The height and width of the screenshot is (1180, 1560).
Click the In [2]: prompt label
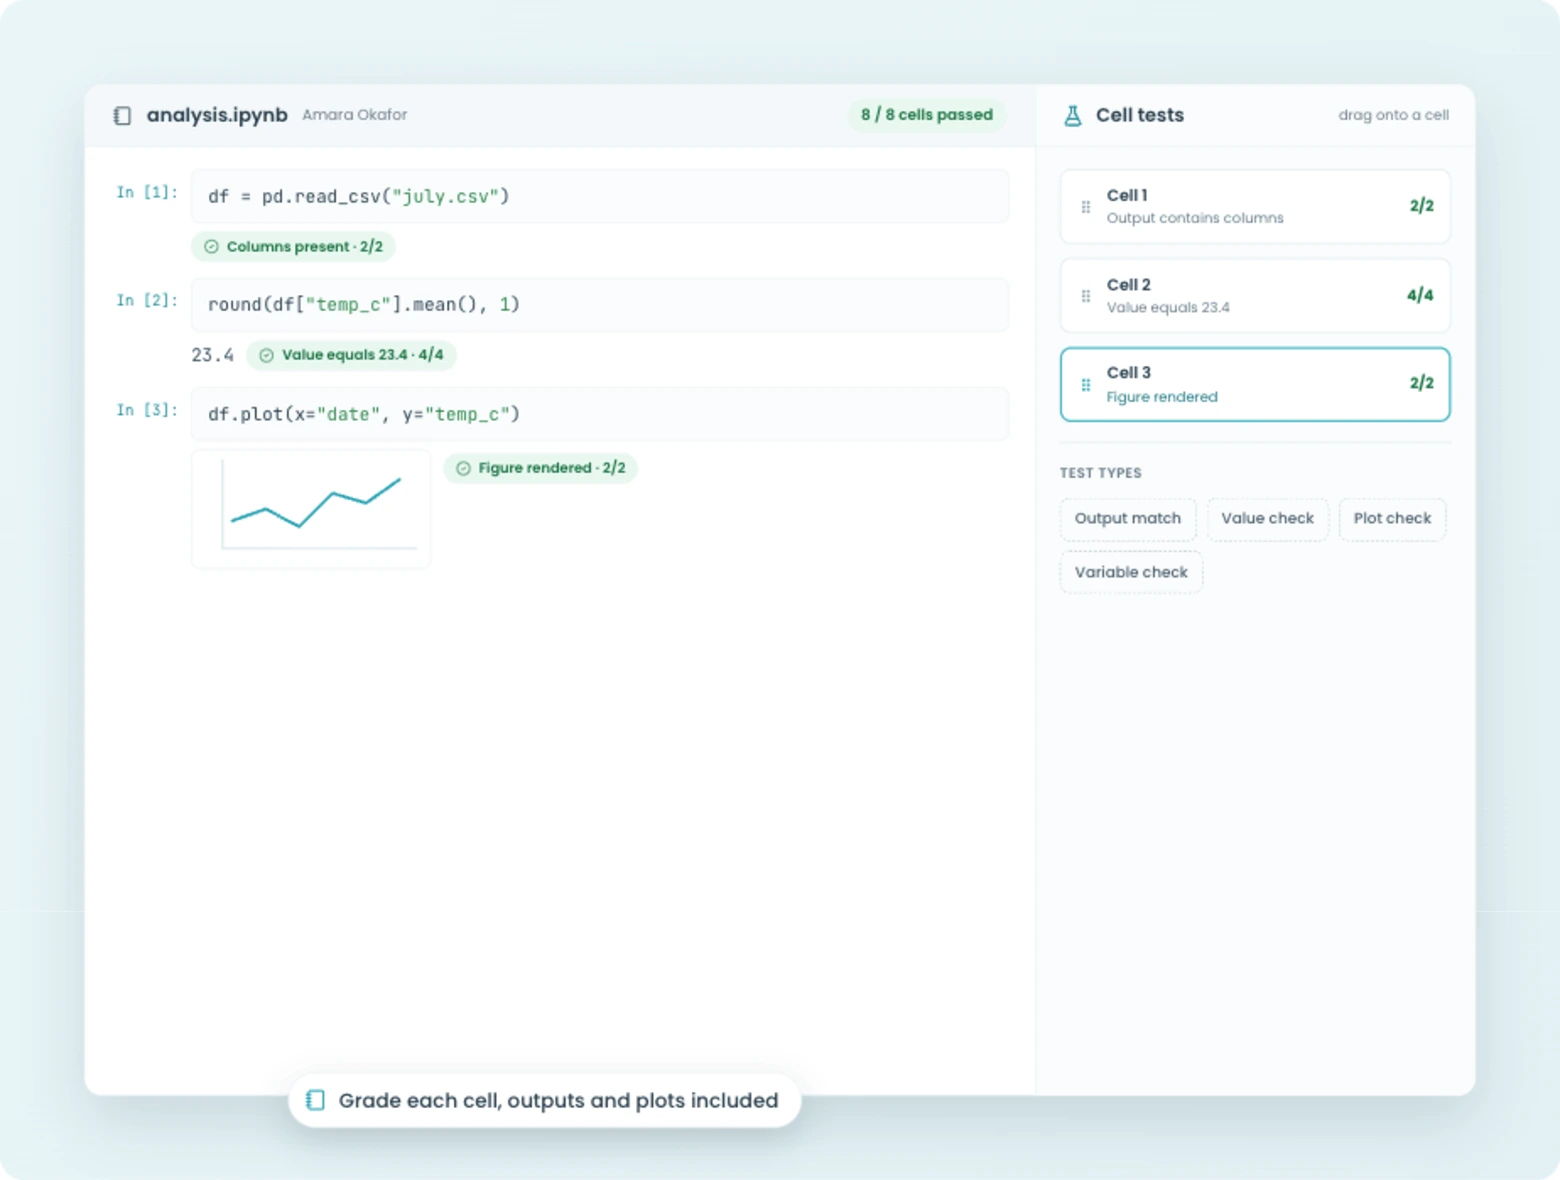[147, 300]
